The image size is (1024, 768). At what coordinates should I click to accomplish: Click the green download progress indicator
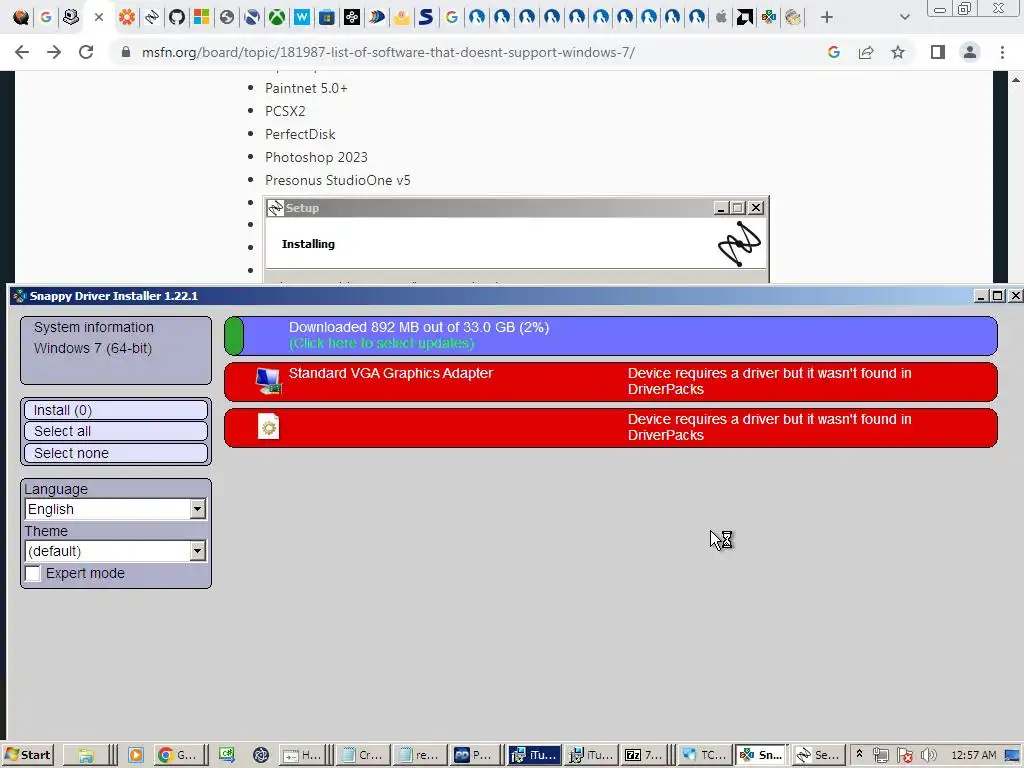[234, 336]
